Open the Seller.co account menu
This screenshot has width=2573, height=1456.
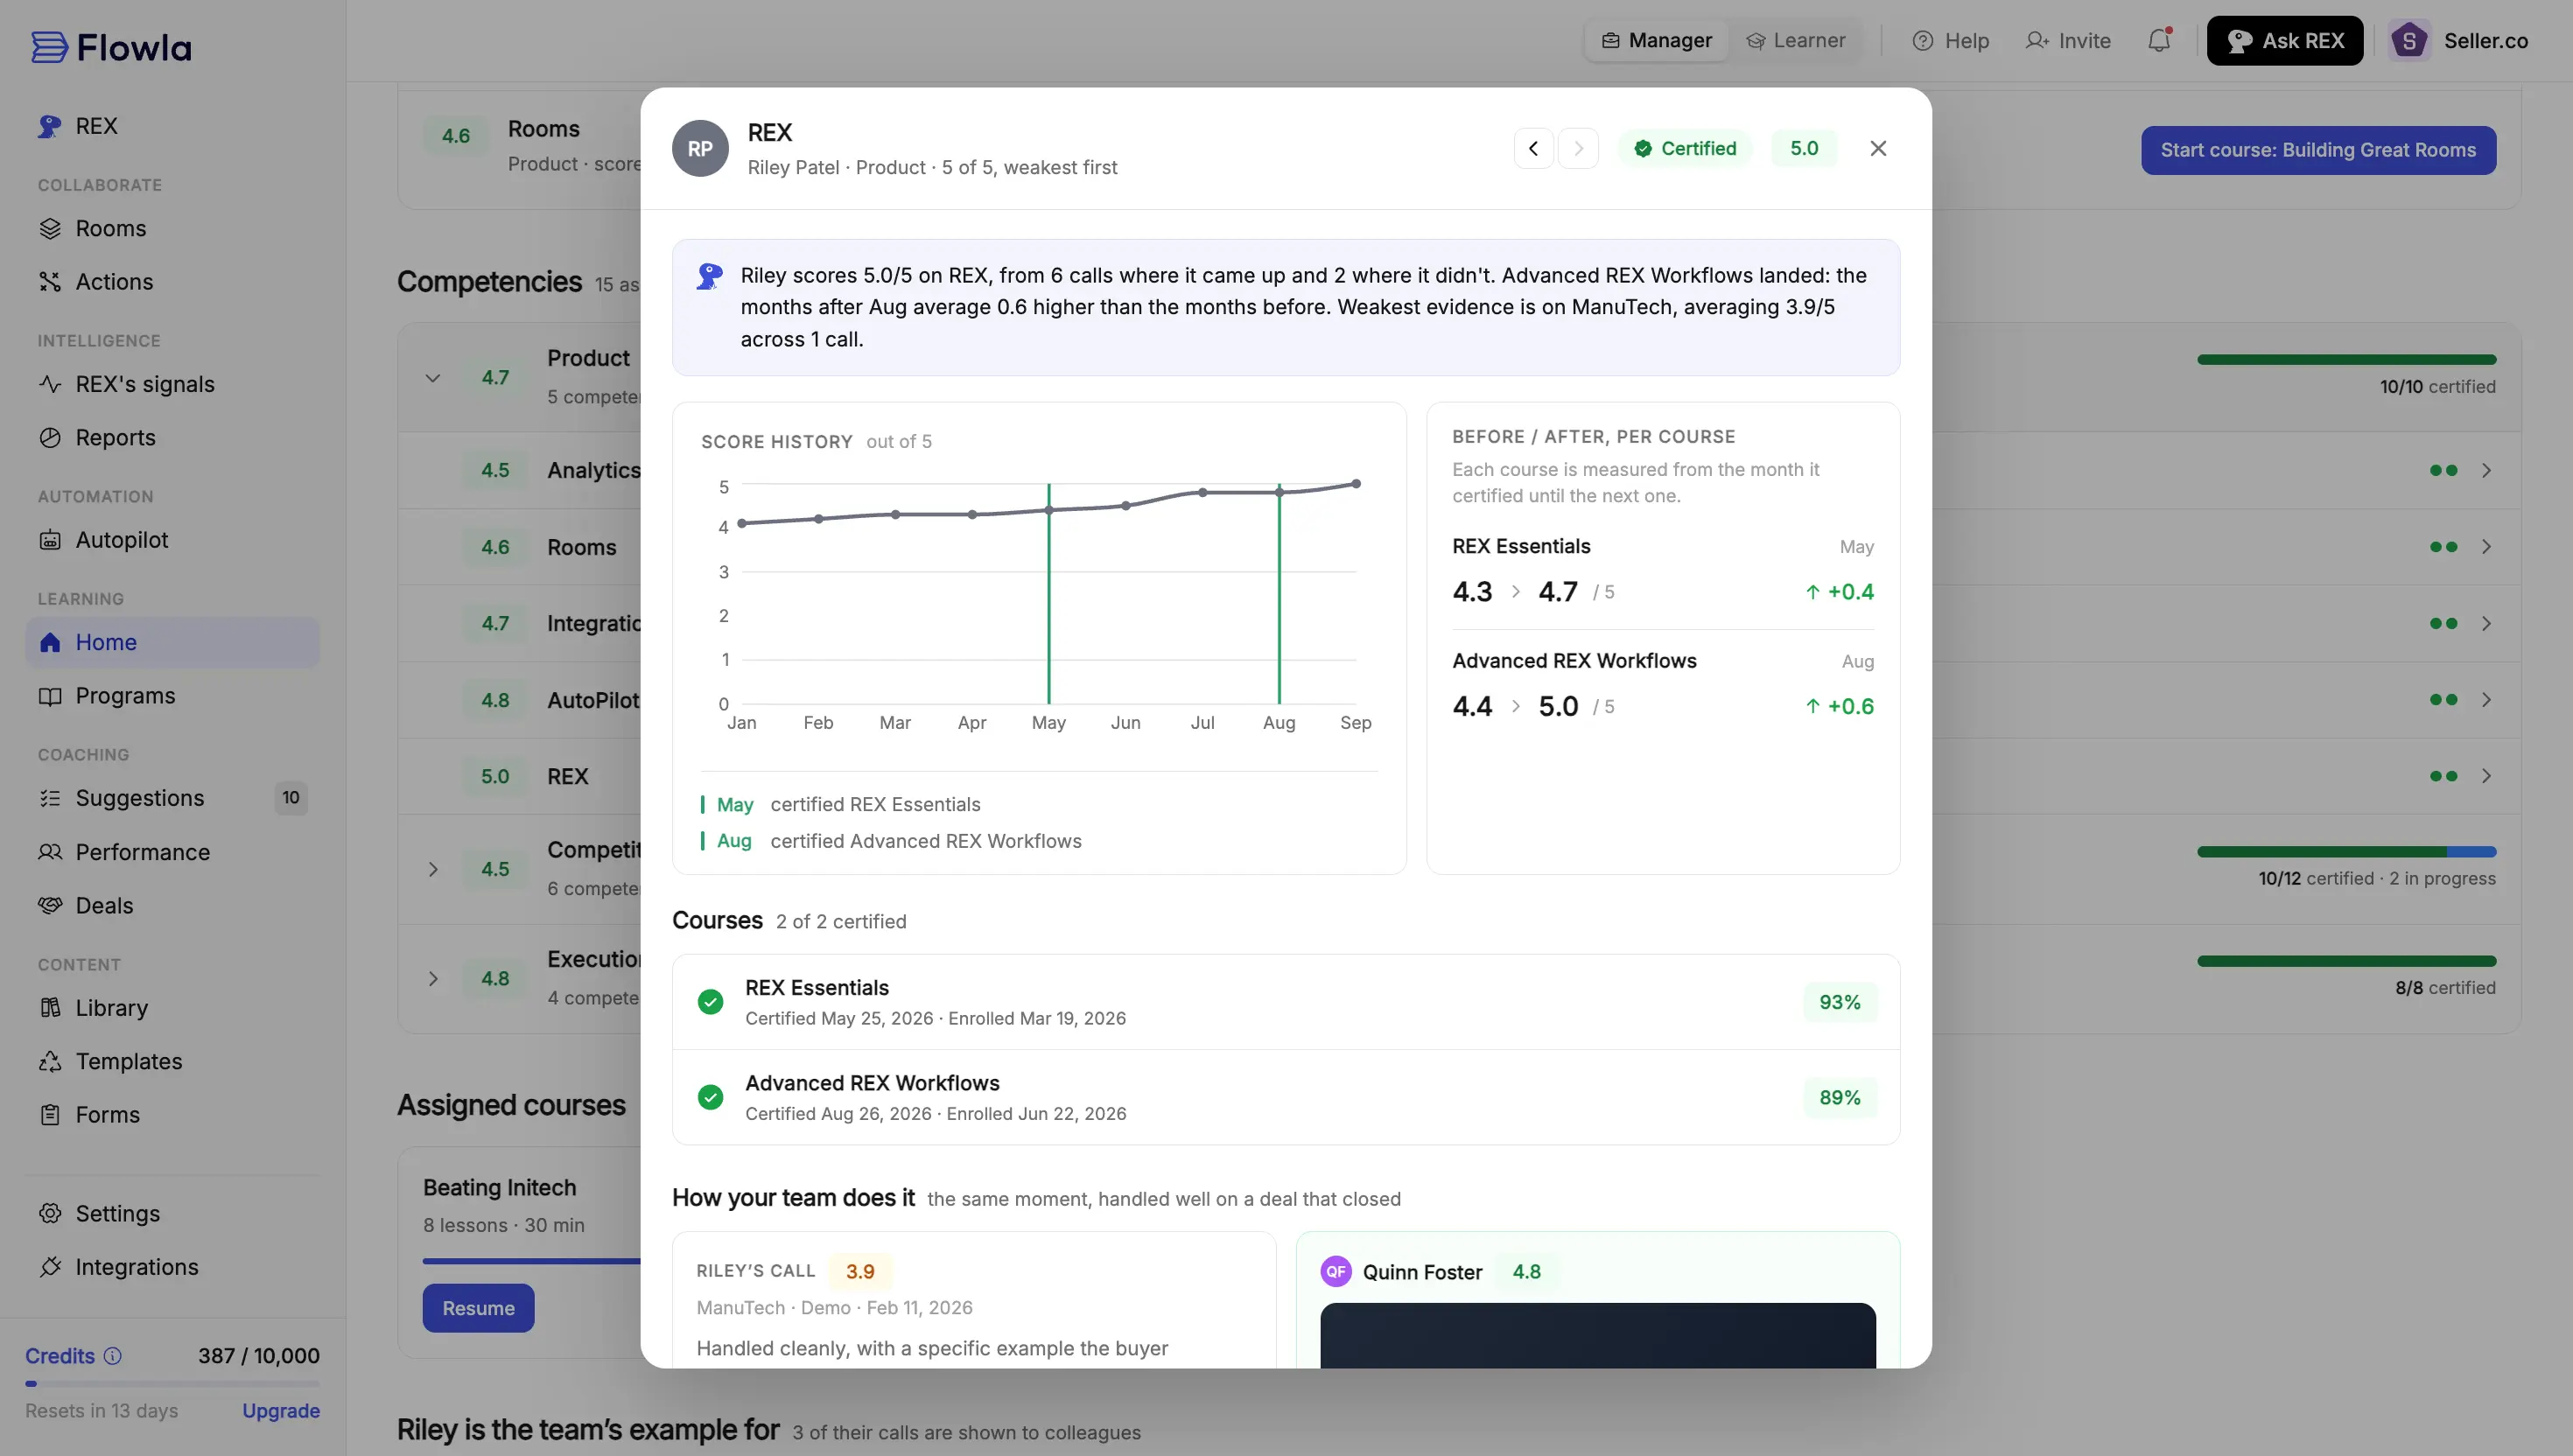(x=2459, y=41)
